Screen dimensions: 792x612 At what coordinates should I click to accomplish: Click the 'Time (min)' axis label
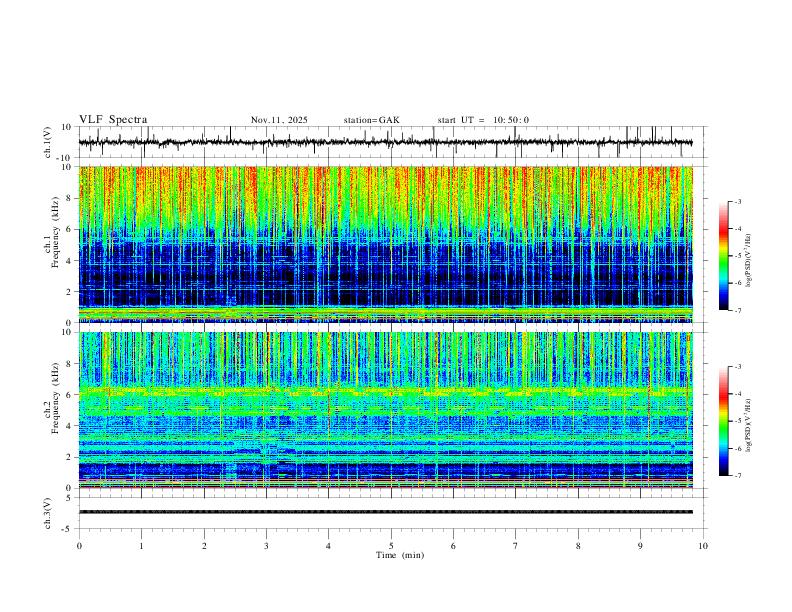pyautogui.click(x=400, y=555)
